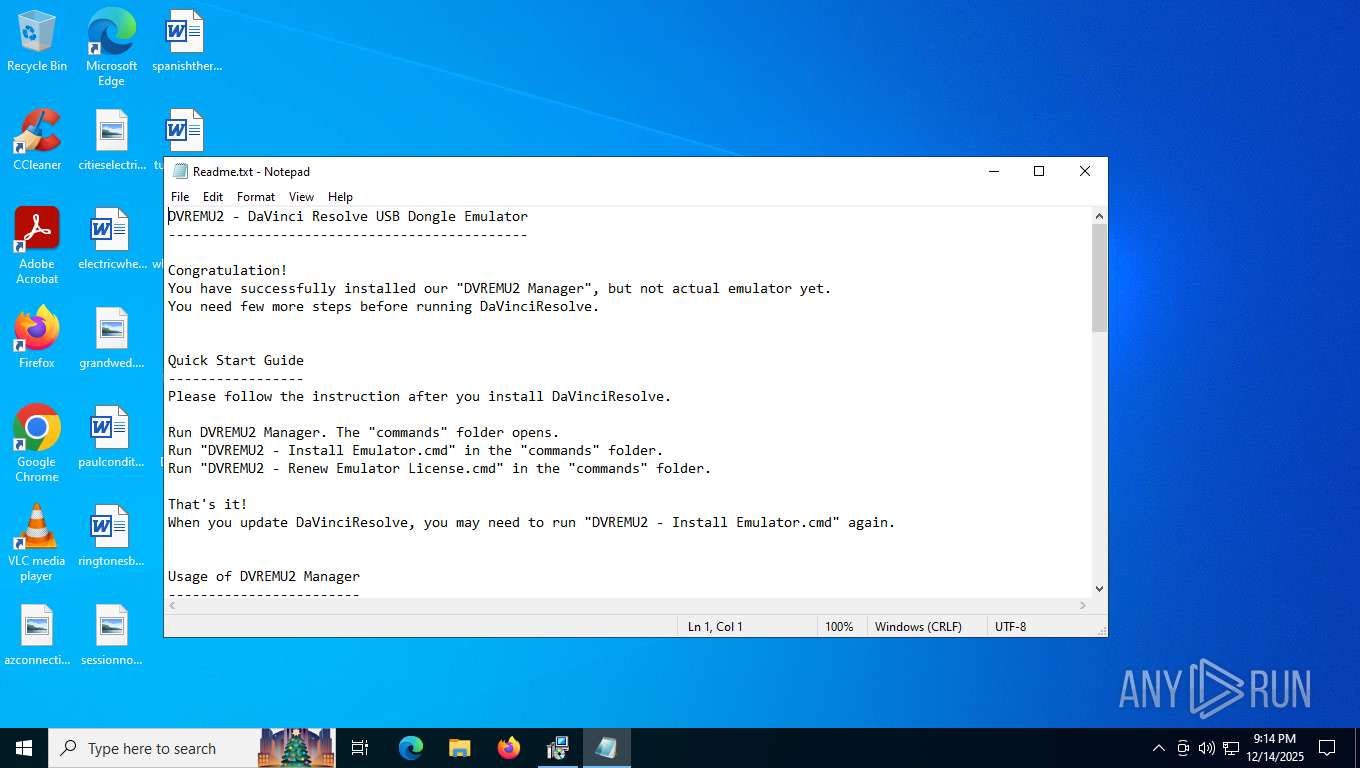Click the "Usage of DVREMU2 Manager" heading
This screenshot has width=1360, height=768.
pos(264,576)
